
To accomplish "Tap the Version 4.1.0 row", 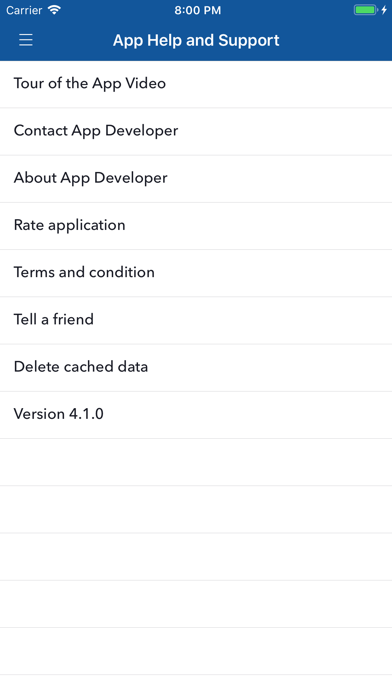I will pos(196,415).
